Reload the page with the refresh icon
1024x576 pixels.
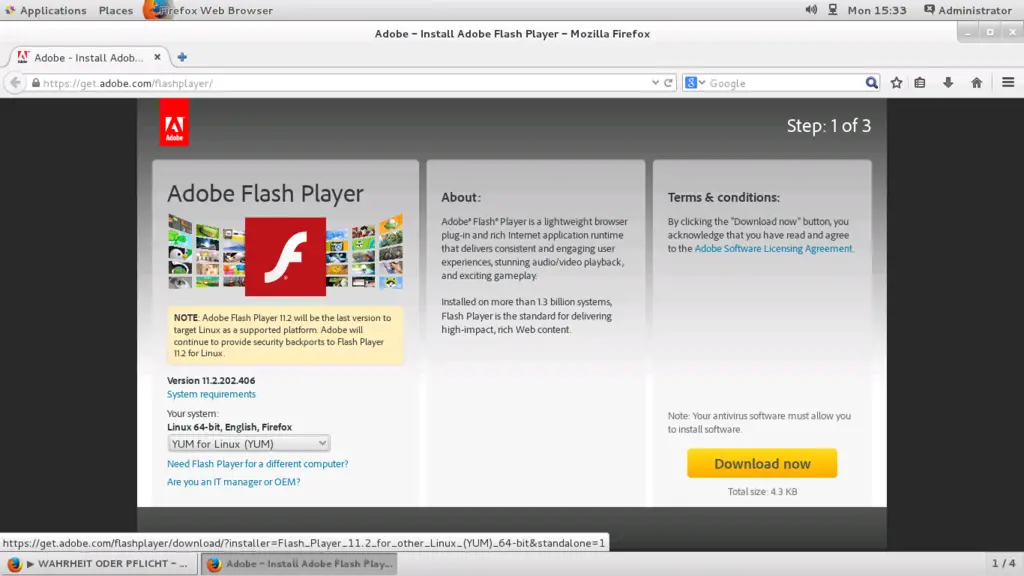pyautogui.click(x=669, y=83)
